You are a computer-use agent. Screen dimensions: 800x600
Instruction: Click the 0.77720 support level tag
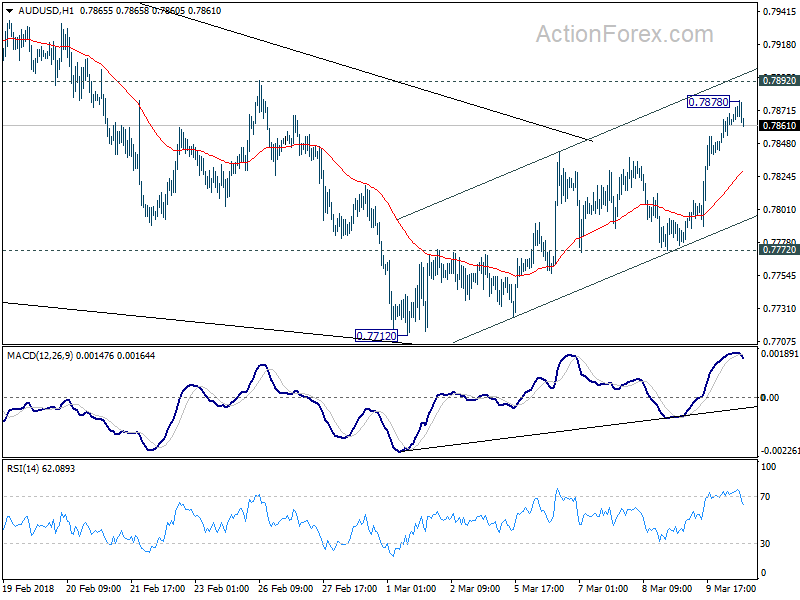(778, 249)
